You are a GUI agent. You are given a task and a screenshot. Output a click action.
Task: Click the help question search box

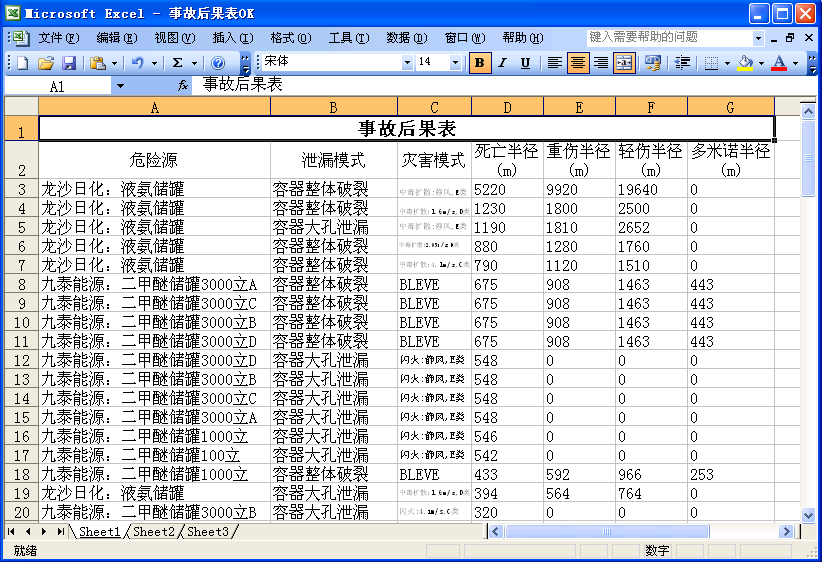(668, 37)
